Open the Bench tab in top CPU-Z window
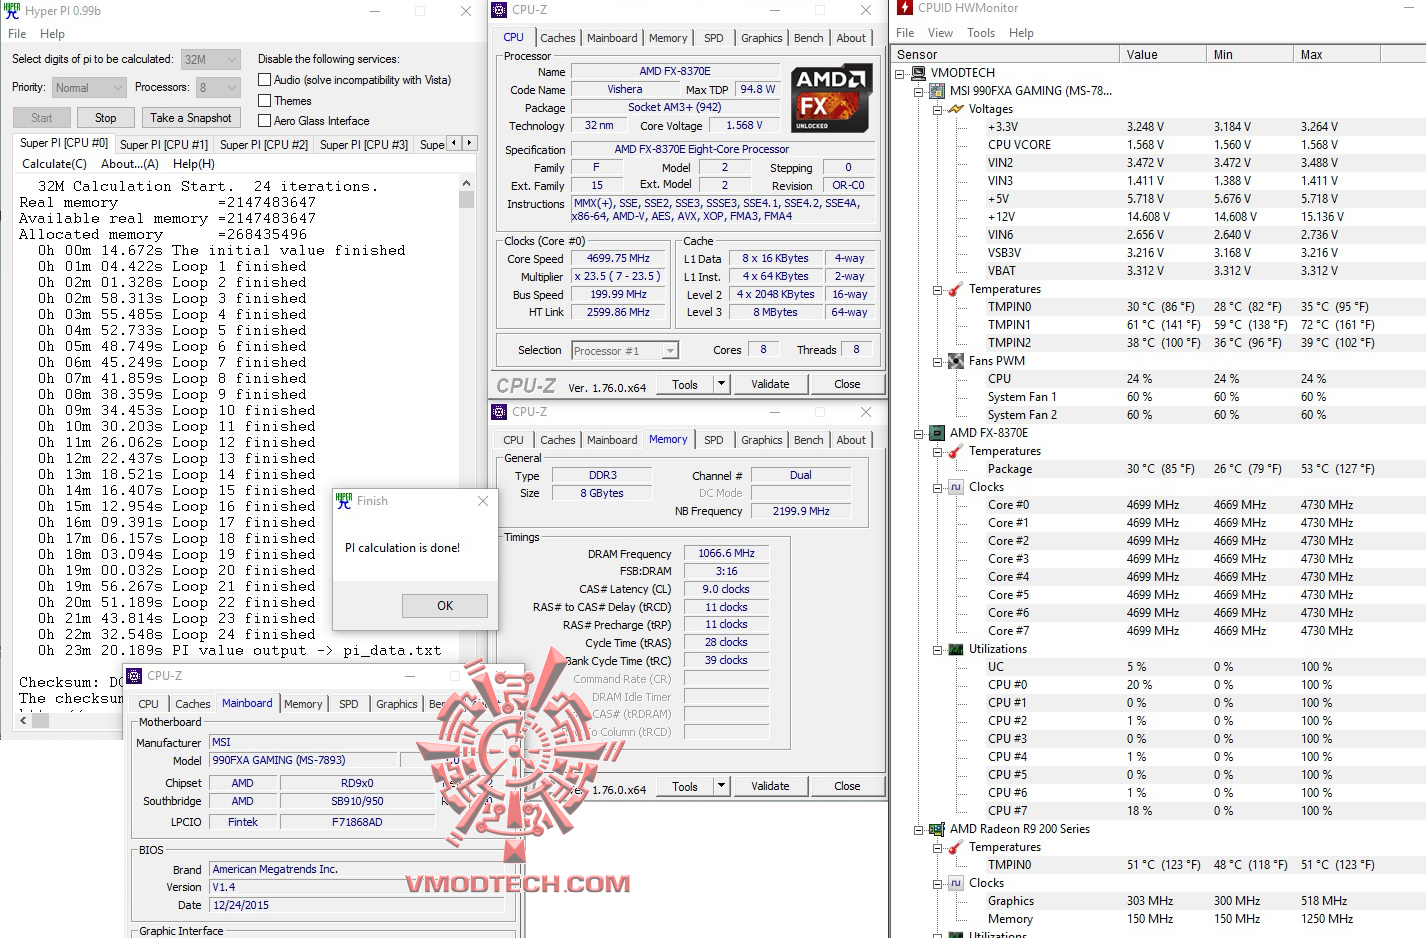 point(809,38)
